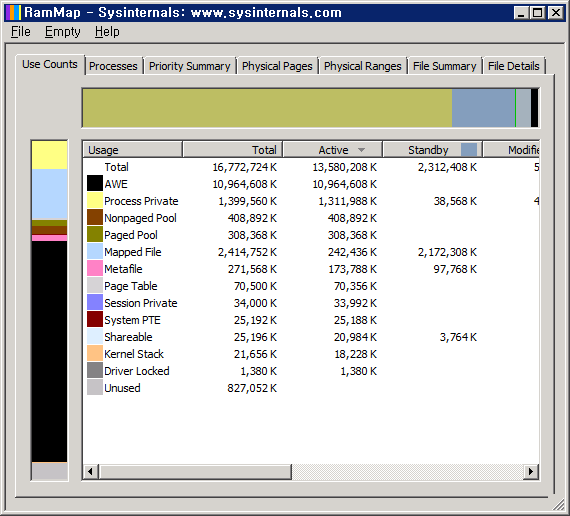Click the RamMap icon in the title bar

coord(13,13)
